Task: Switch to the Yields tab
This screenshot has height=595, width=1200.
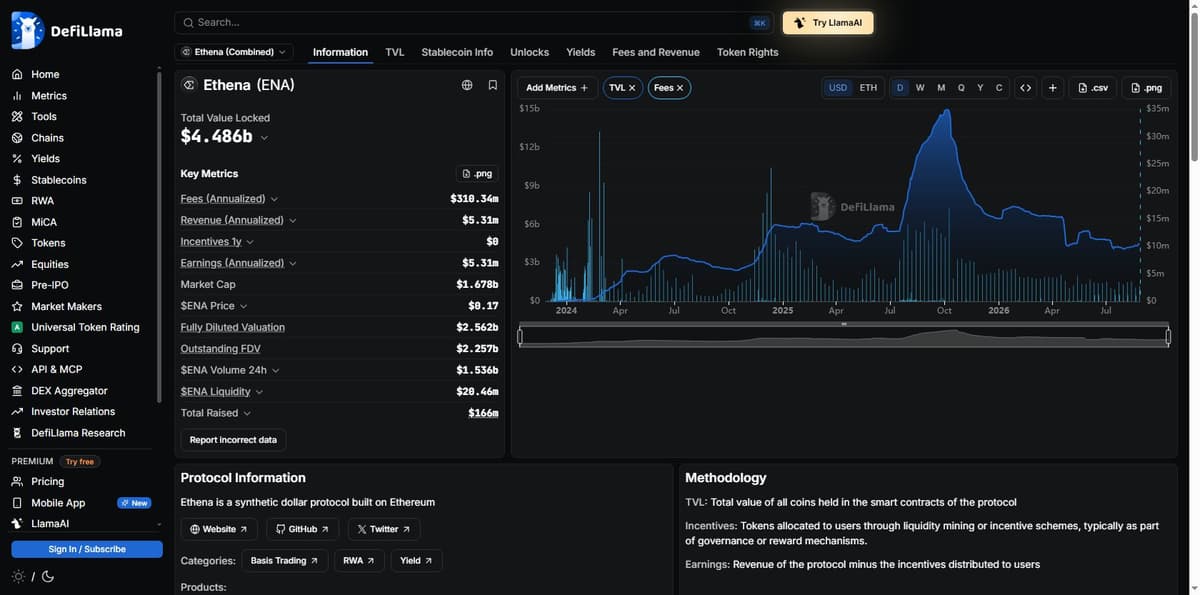Action: tap(581, 52)
